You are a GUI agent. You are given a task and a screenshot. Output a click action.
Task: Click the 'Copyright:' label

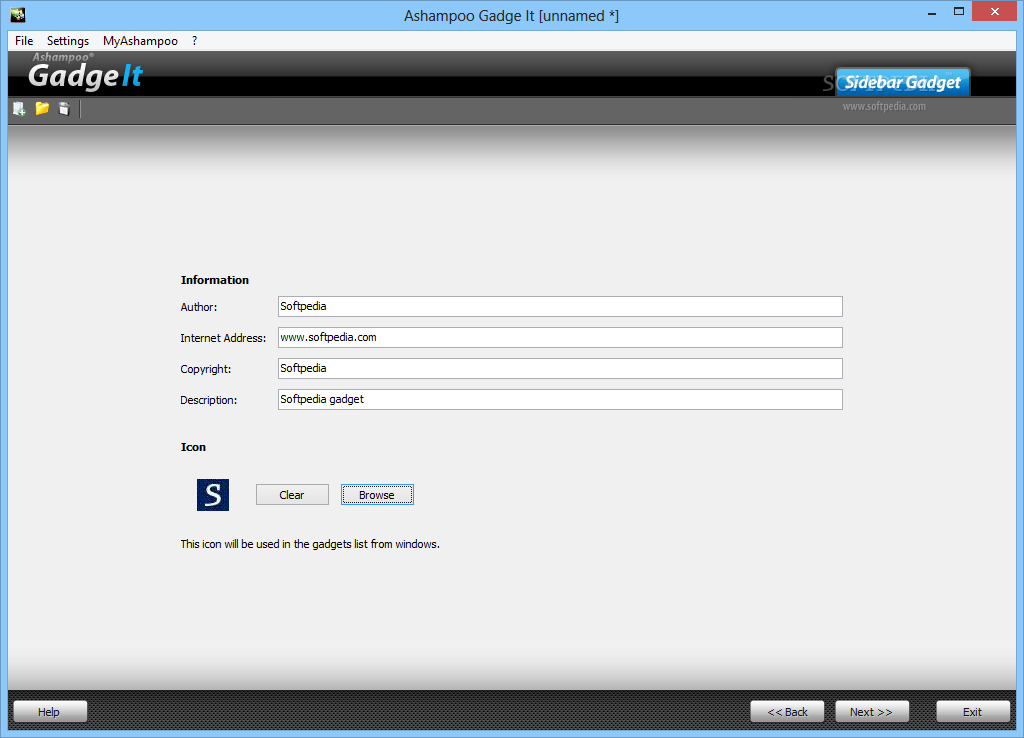[206, 369]
